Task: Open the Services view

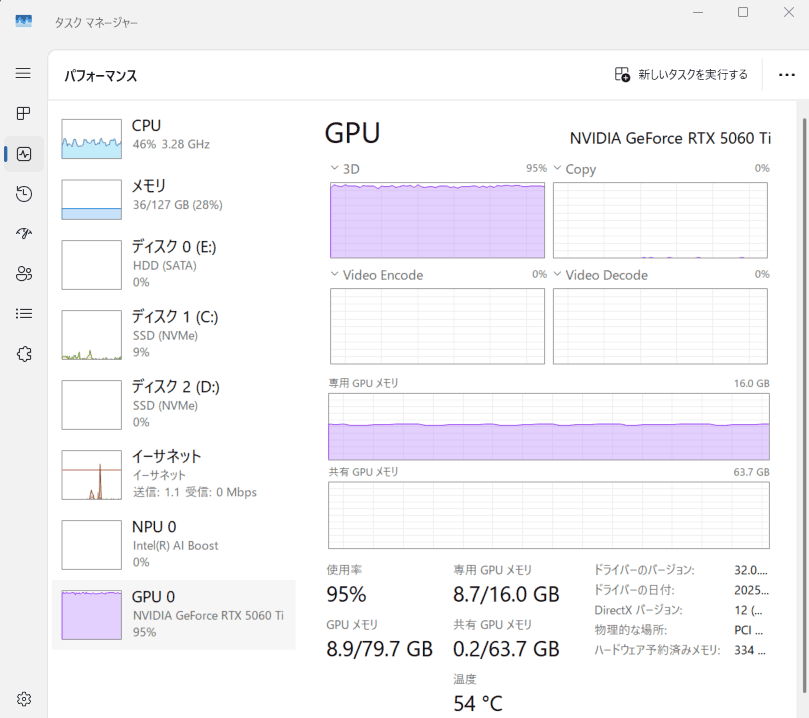Action: point(23,353)
